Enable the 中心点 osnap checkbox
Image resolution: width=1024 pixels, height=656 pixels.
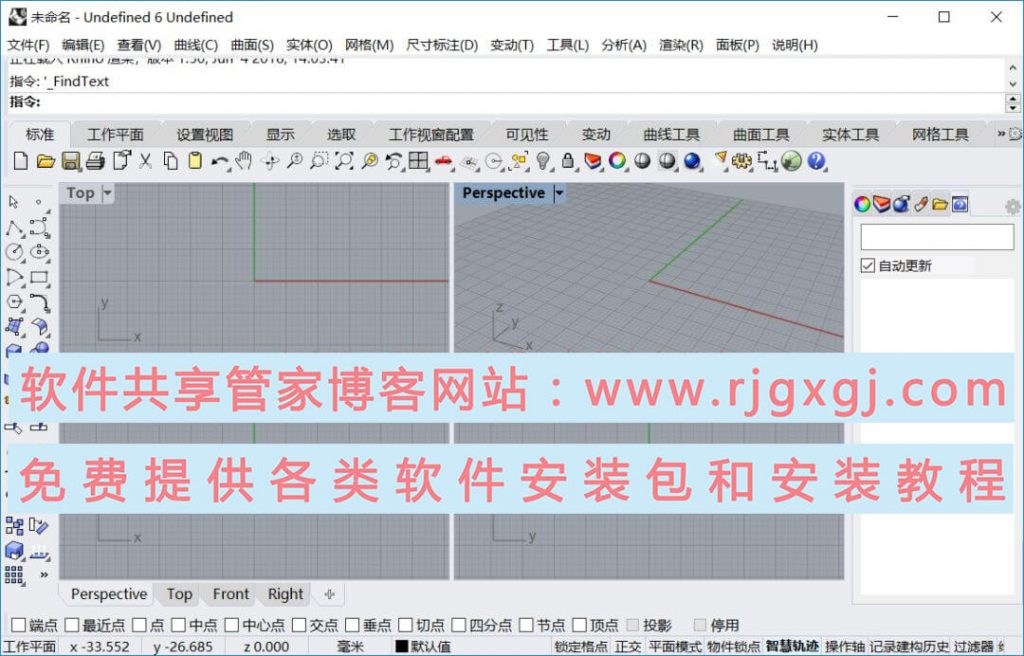[x=232, y=625]
